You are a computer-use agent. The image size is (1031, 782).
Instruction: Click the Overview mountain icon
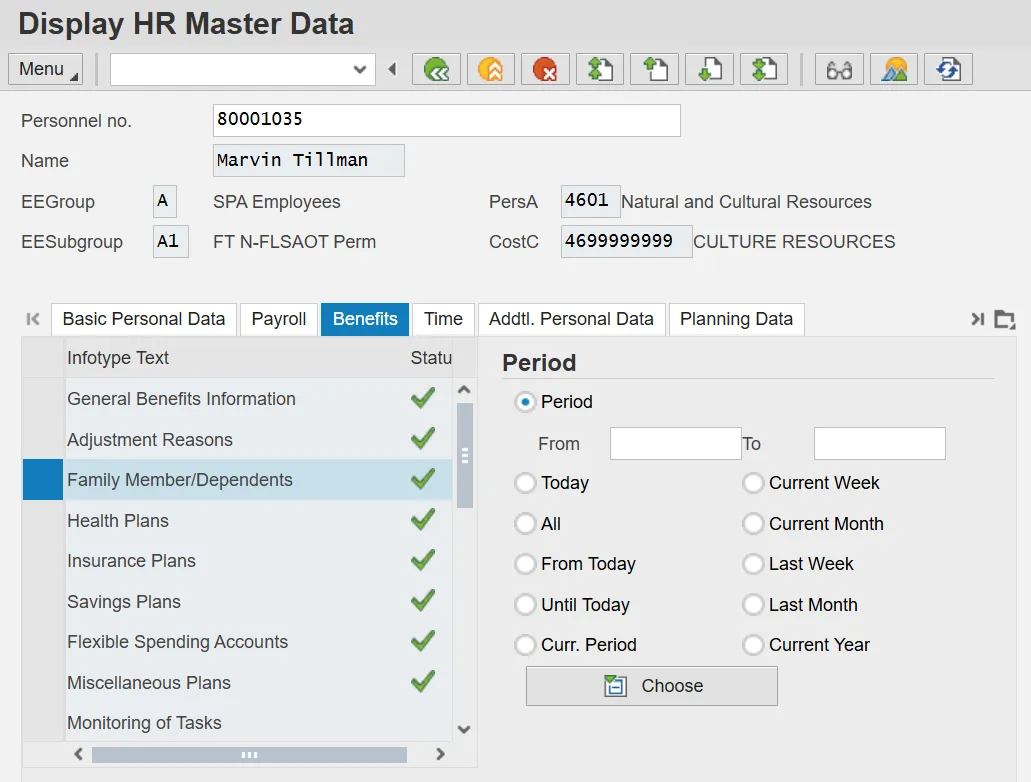coord(894,69)
